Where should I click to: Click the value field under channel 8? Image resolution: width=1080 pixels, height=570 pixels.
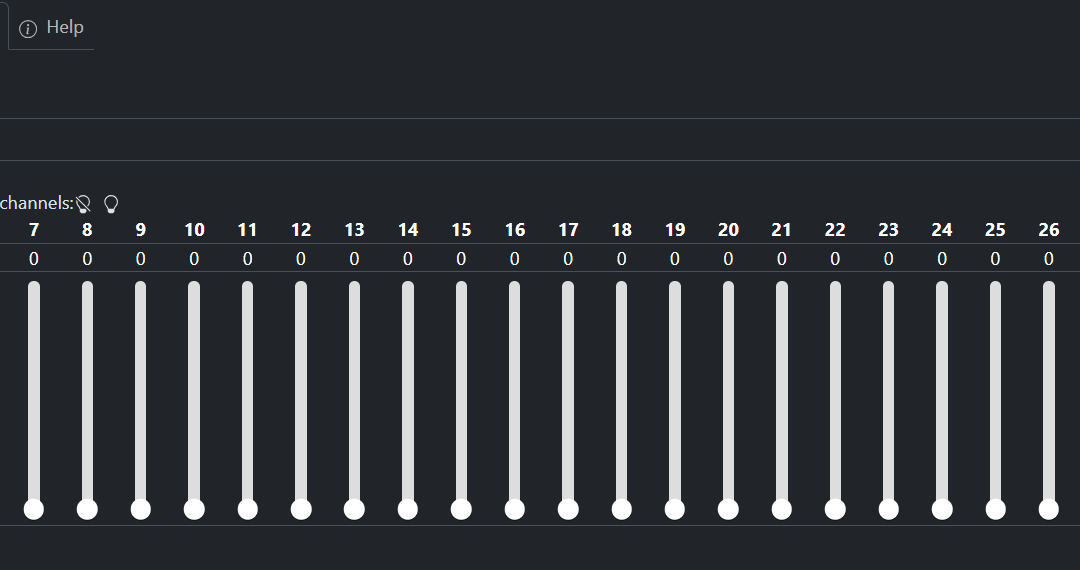tap(87, 259)
